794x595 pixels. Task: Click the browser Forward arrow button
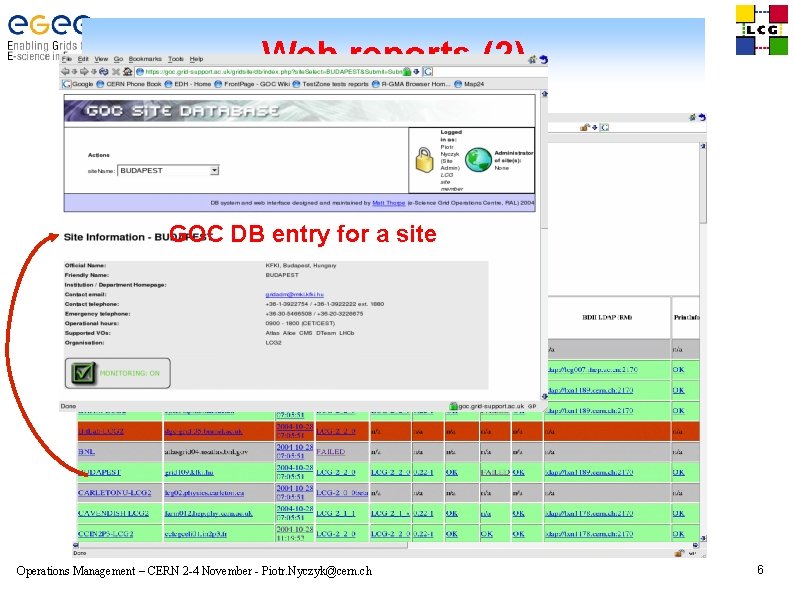pyautogui.click(x=84, y=71)
